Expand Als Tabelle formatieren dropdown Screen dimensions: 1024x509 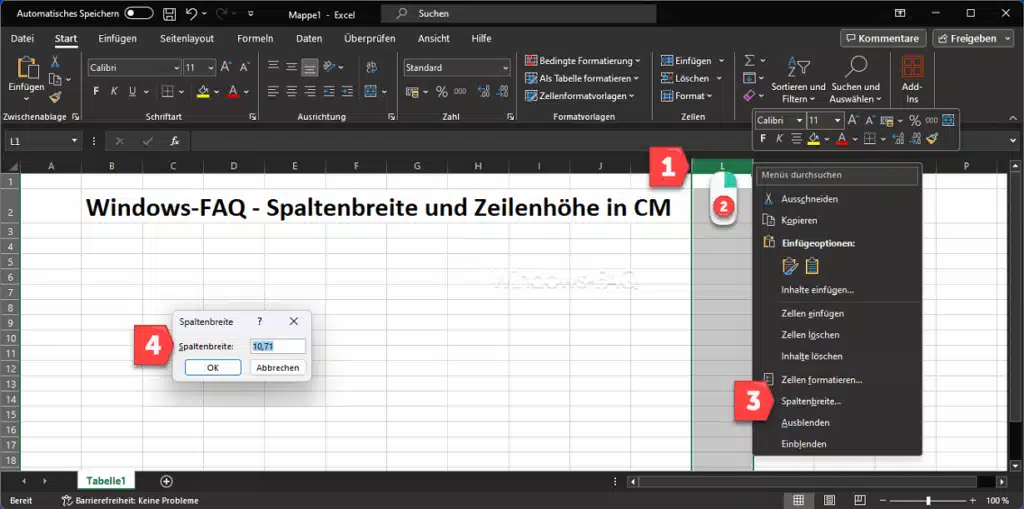[x=581, y=78]
